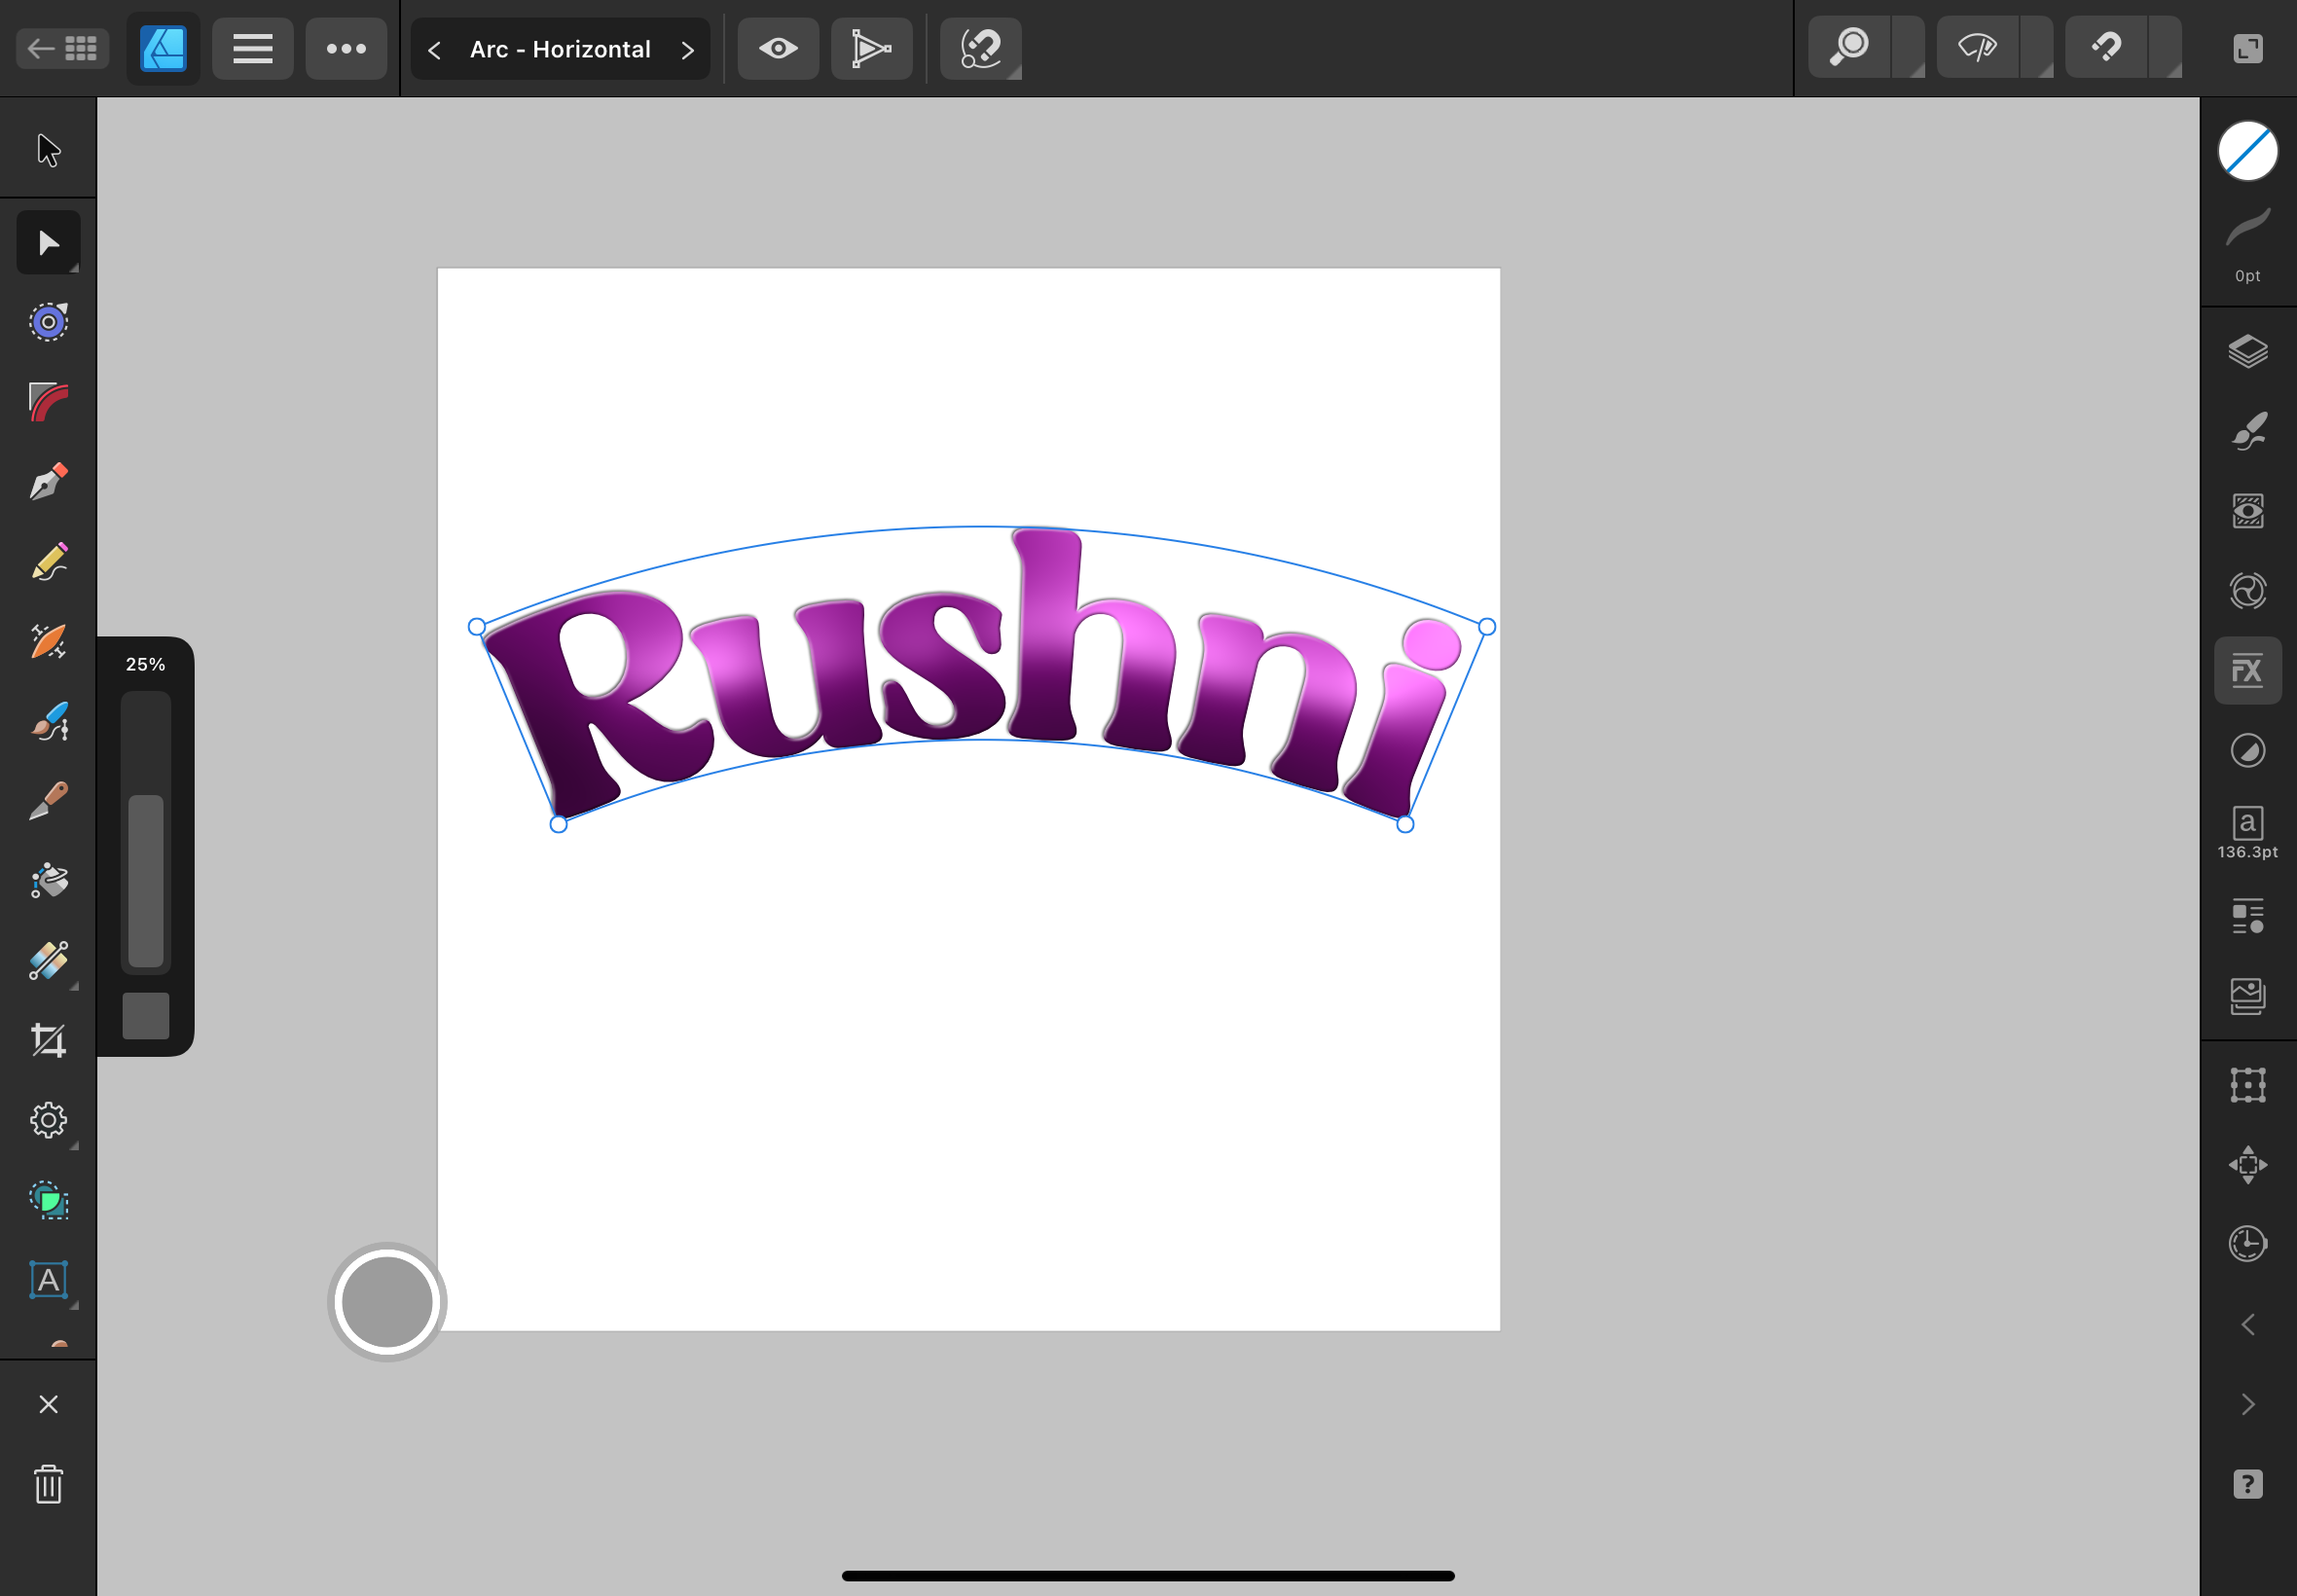Toggle the UI fullscreen icon

tap(2248, 48)
